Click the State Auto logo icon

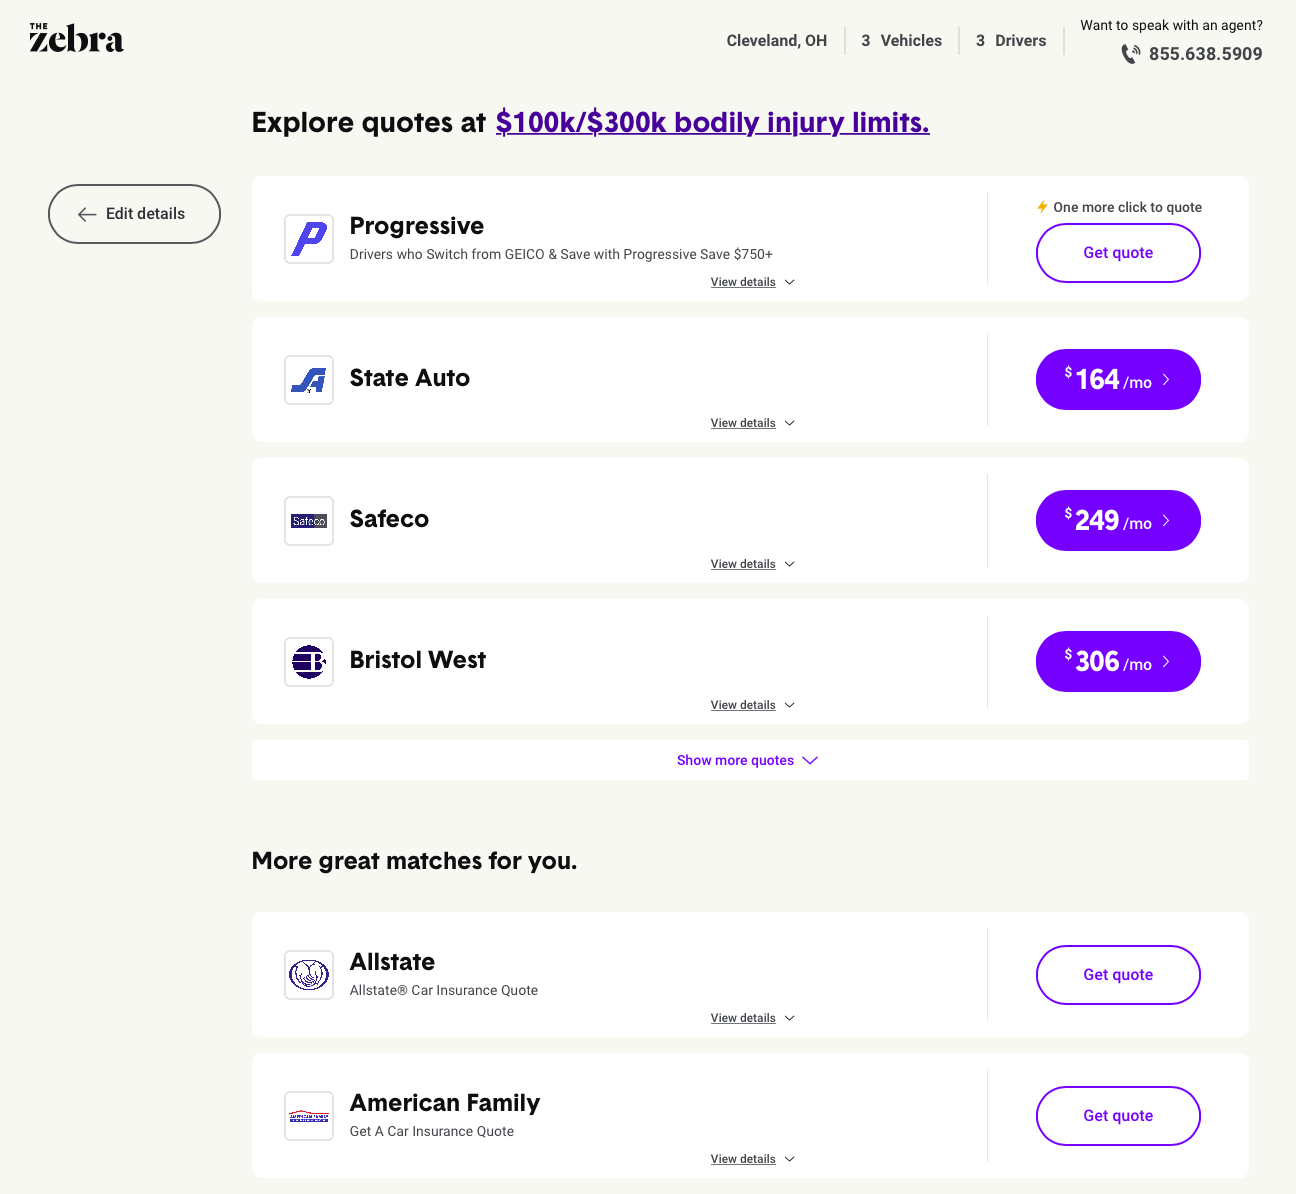tap(309, 380)
